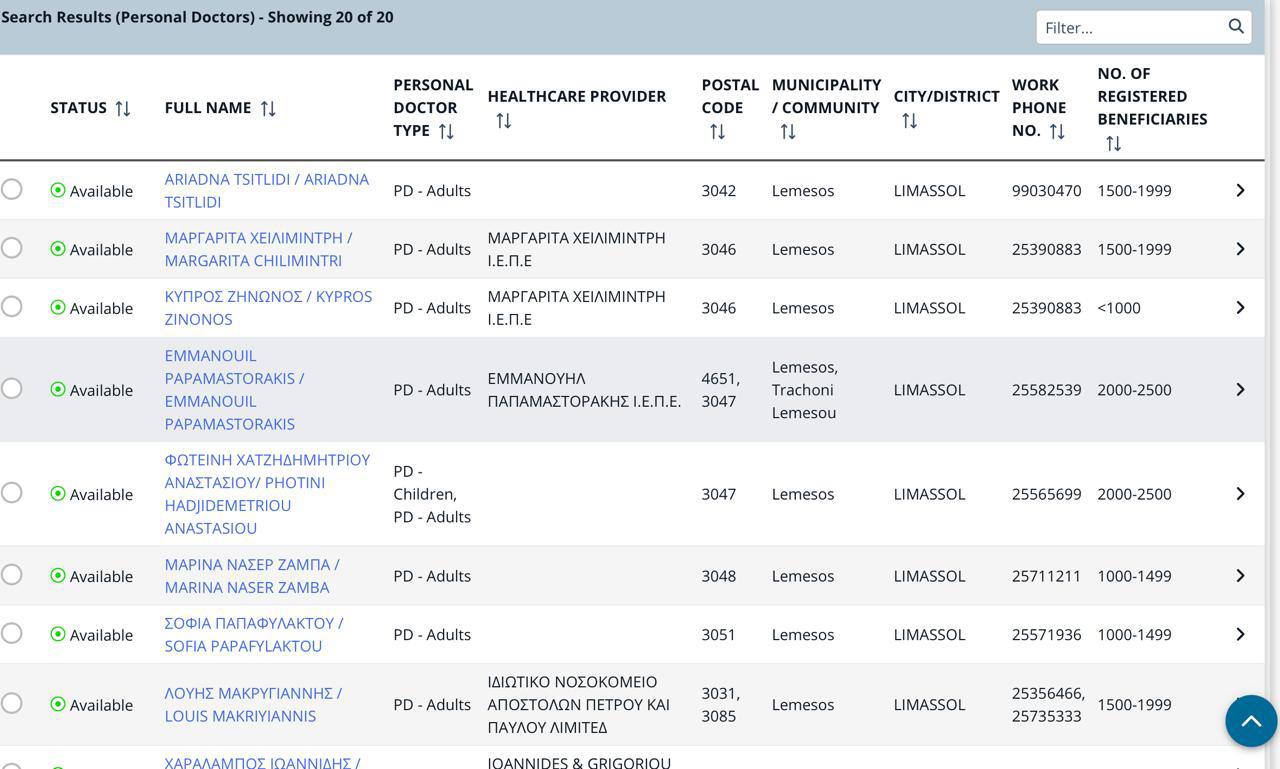Open Louis Makriyiannis doctor profile link
1280x769 pixels.
(253, 704)
